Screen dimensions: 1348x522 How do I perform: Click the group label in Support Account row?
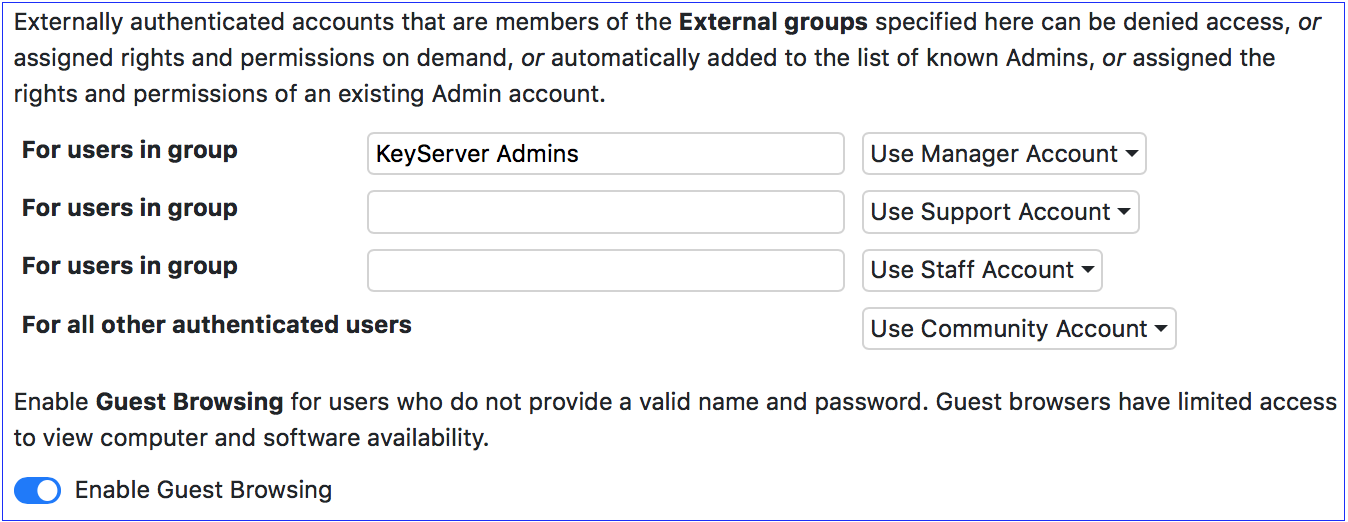pyautogui.click(x=130, y=209)
